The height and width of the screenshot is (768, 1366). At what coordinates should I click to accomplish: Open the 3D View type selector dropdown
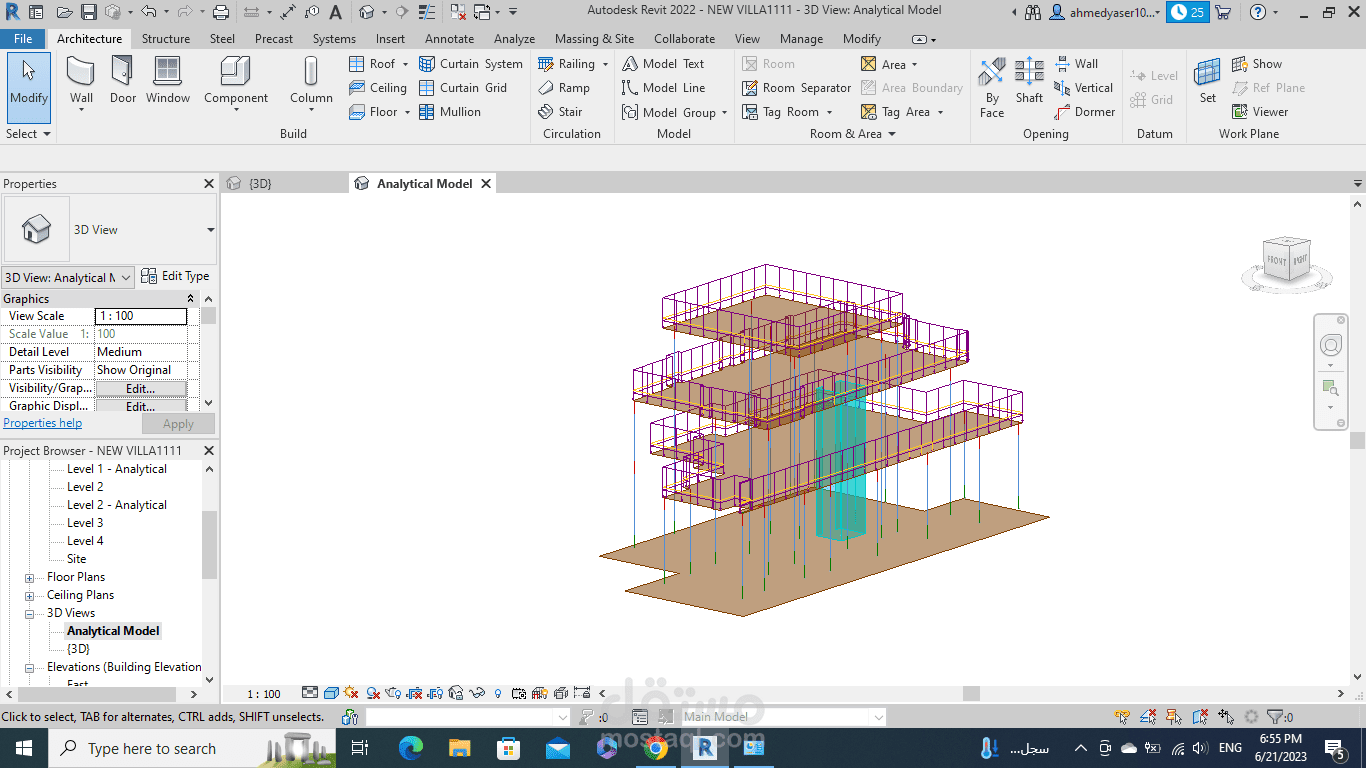[x=210, y=230]
